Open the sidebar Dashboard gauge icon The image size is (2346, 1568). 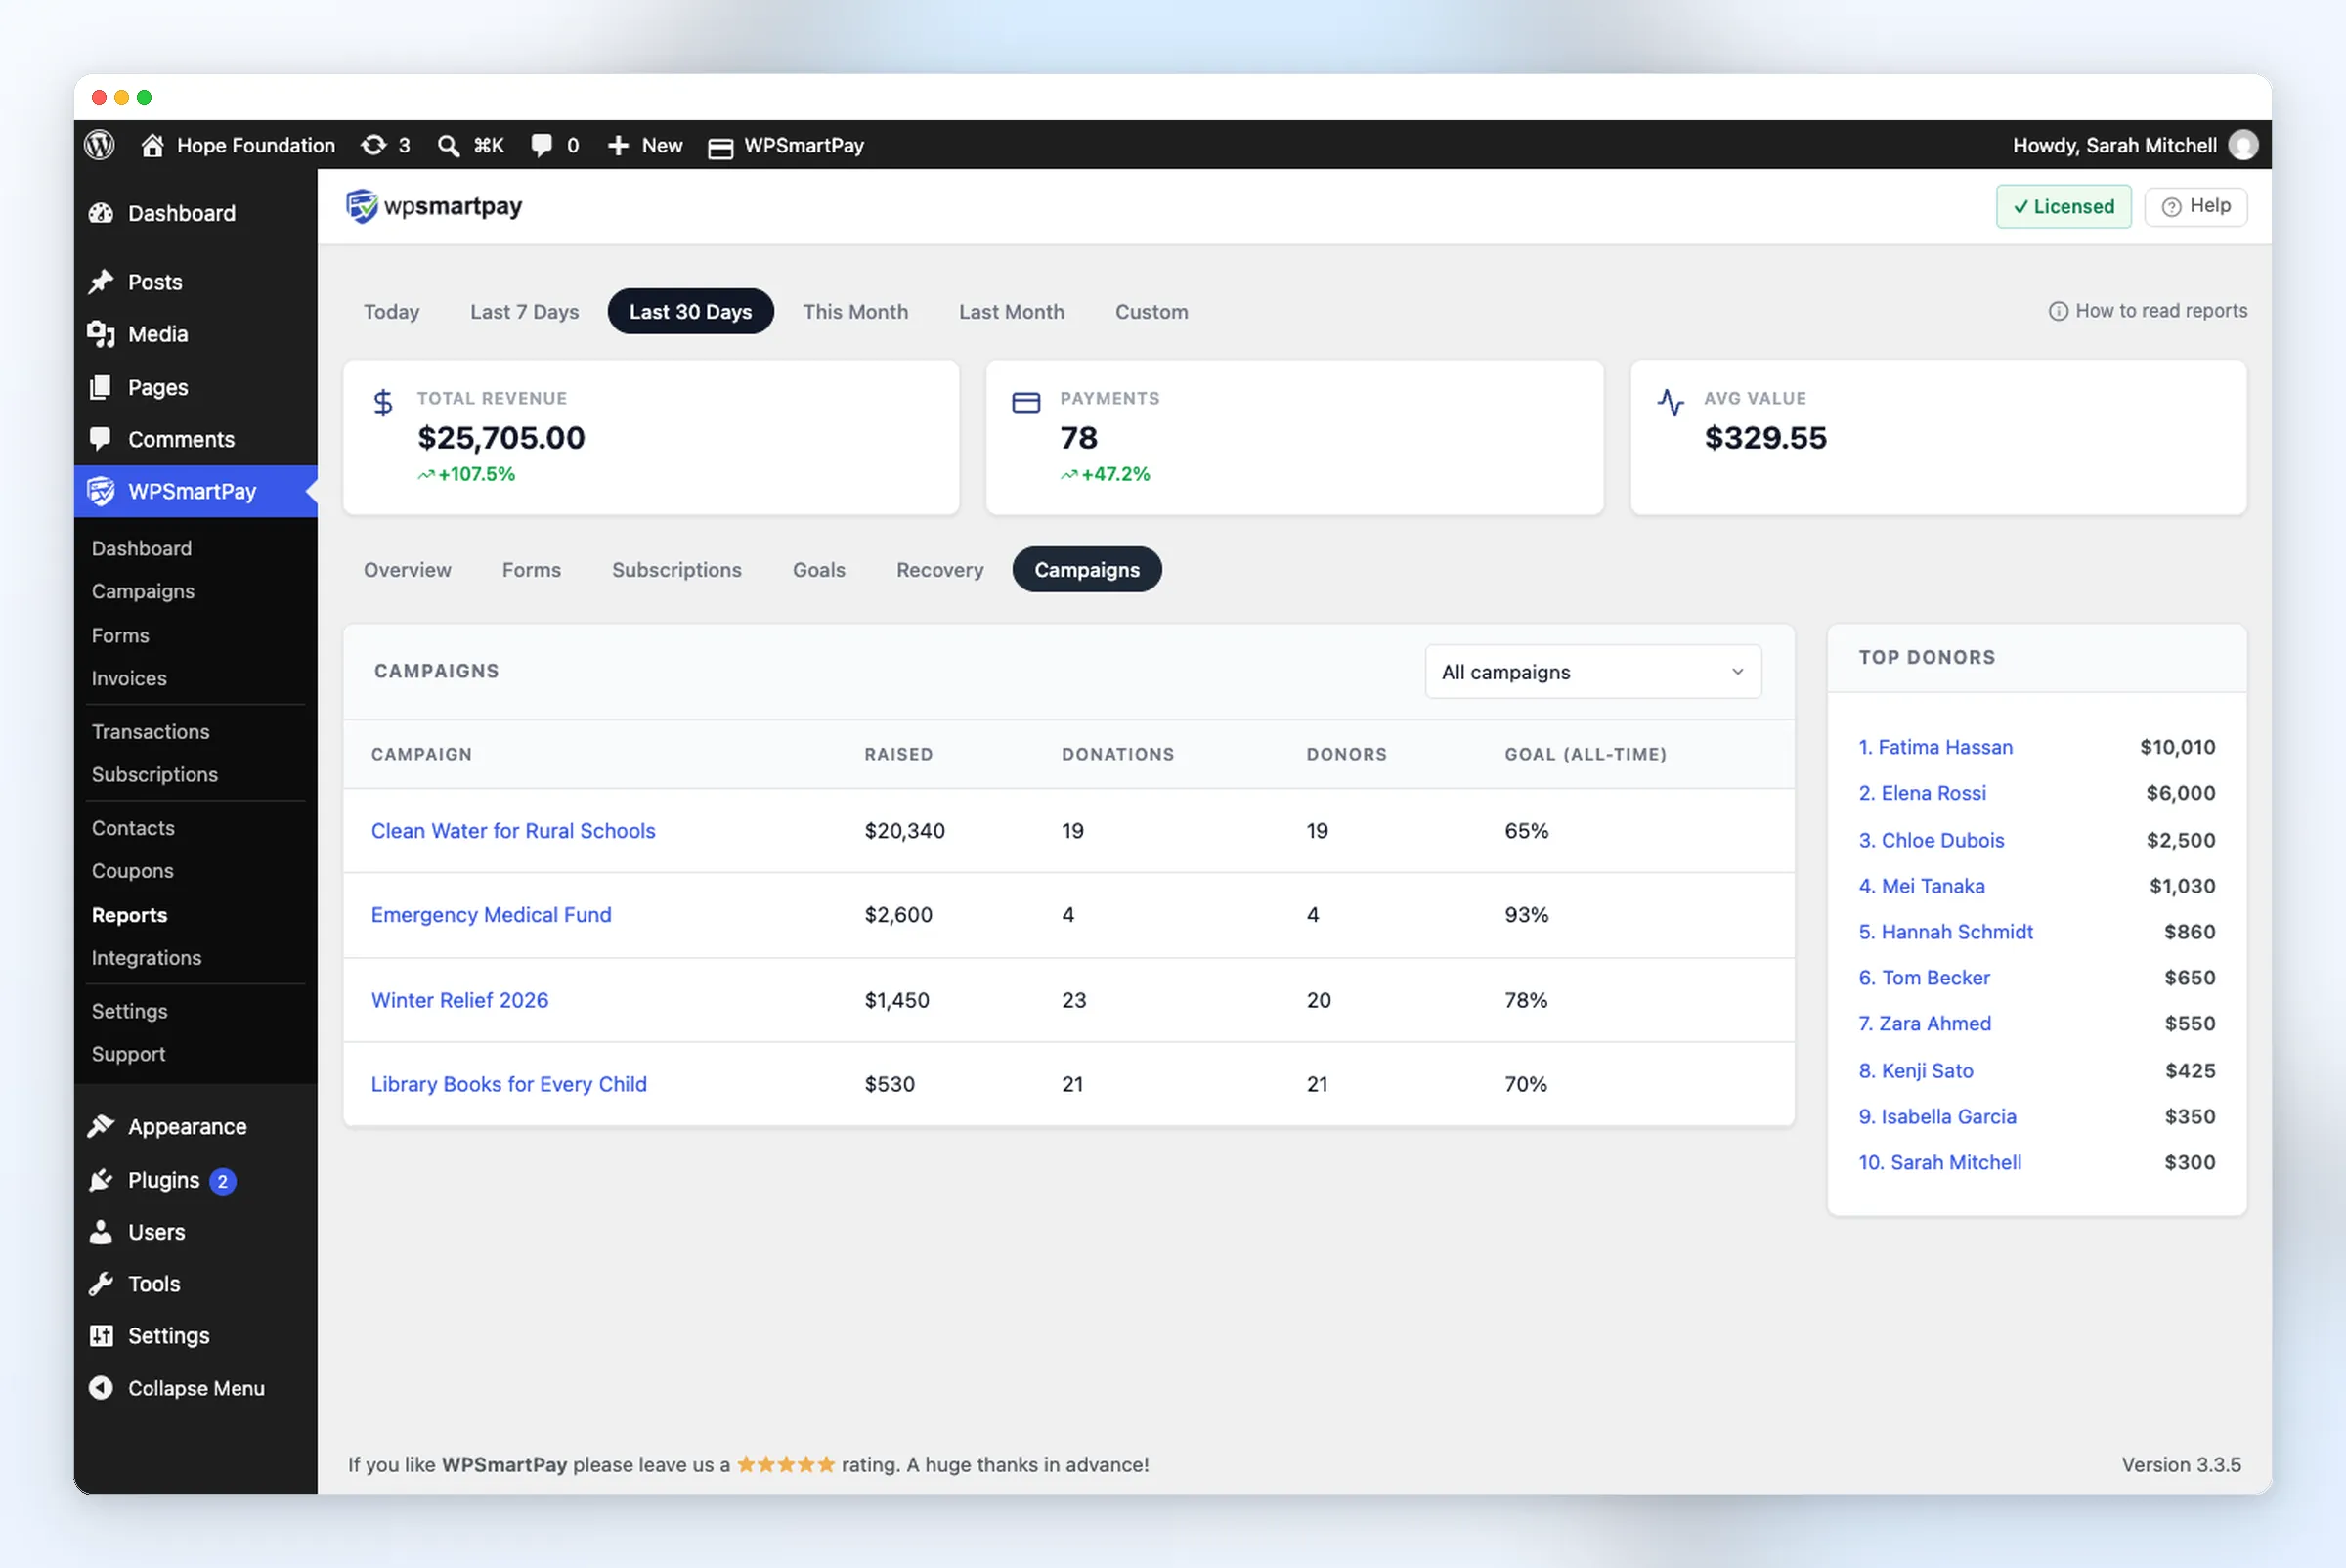[x=101, y=213]
